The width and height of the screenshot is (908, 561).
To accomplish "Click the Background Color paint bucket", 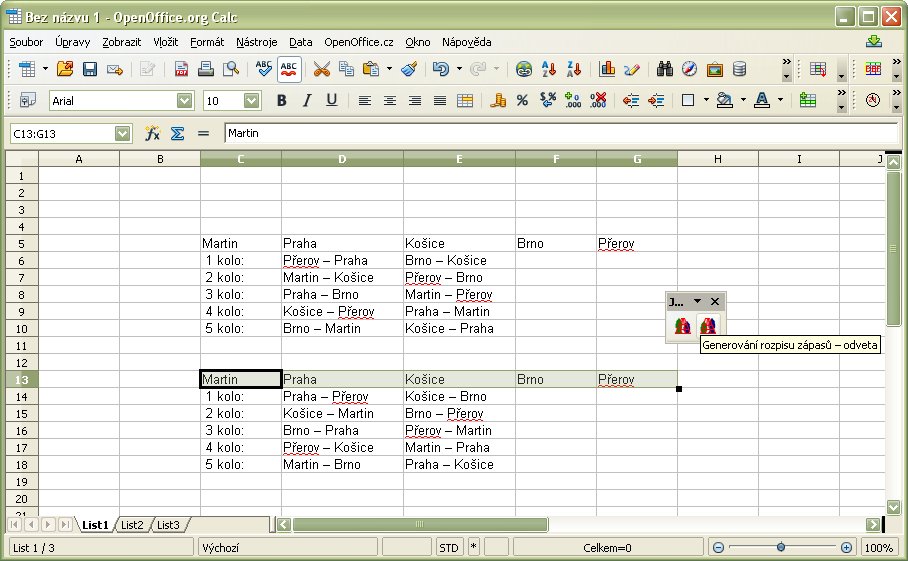I will click(724, 101).
